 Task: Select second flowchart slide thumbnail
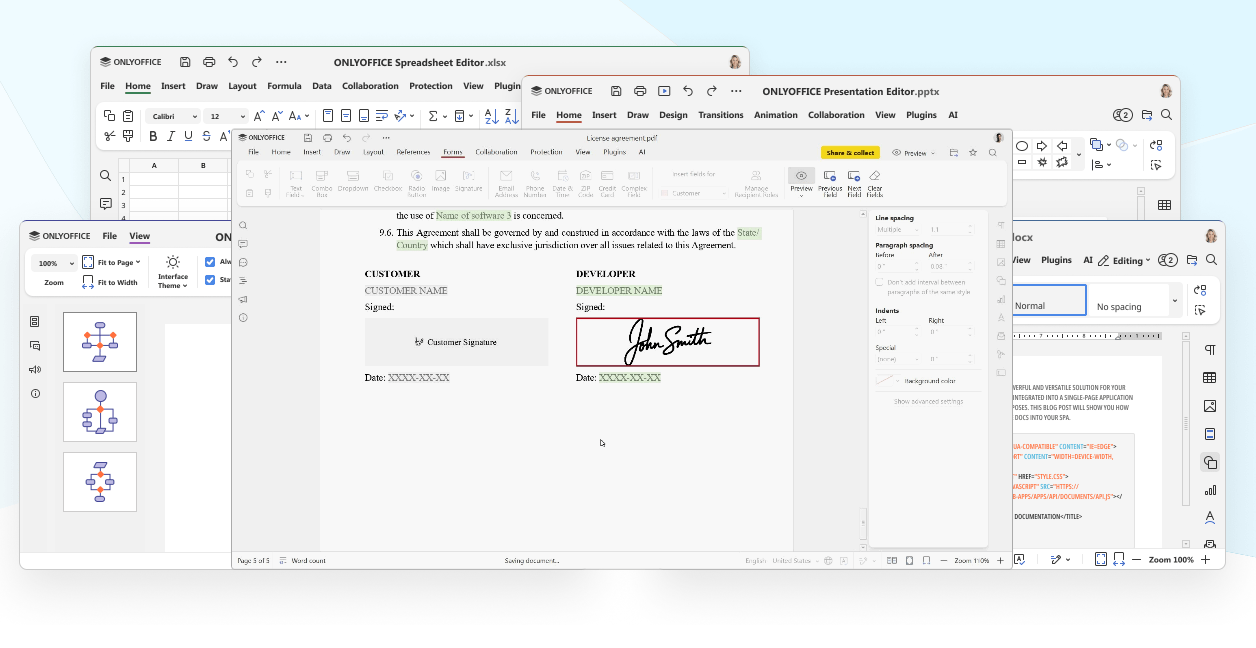pyautogui.click(x=100, y=412)
